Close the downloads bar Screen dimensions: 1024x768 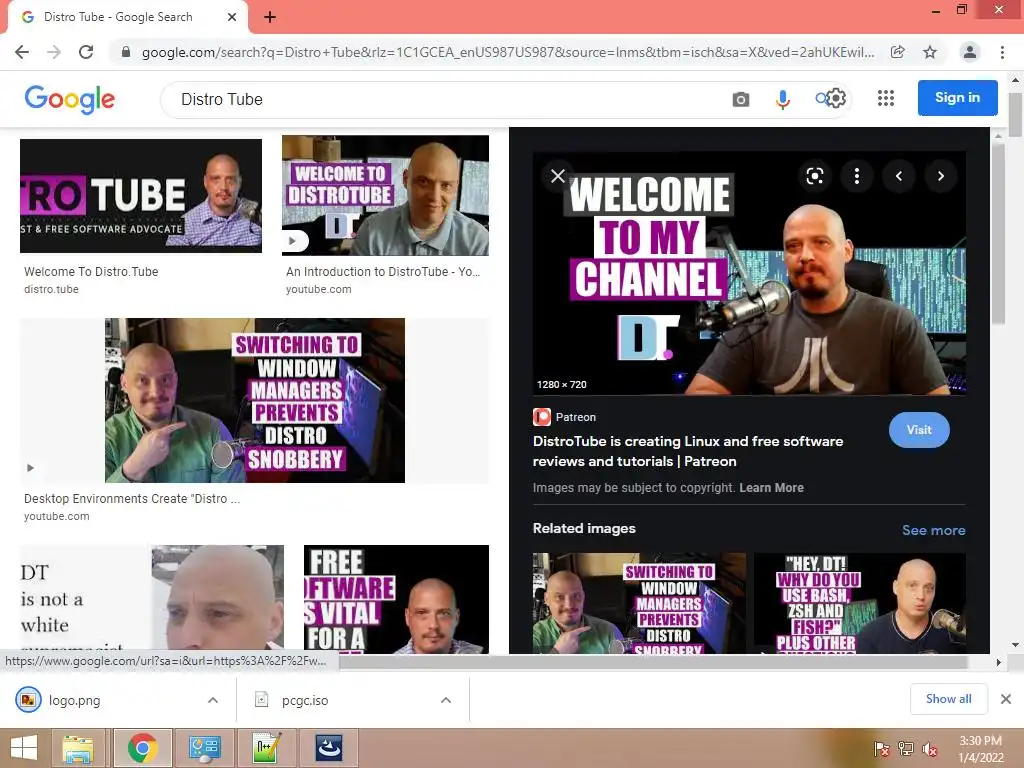[x=1006, y=699]
